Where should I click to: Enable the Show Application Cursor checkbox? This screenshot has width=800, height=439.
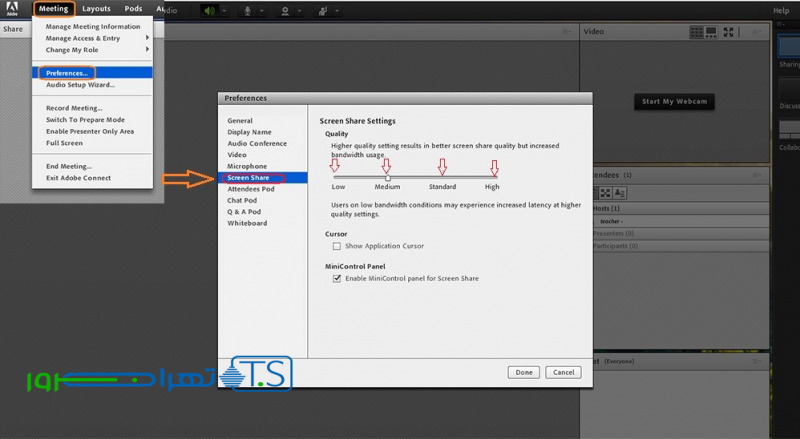pos(337,245)
